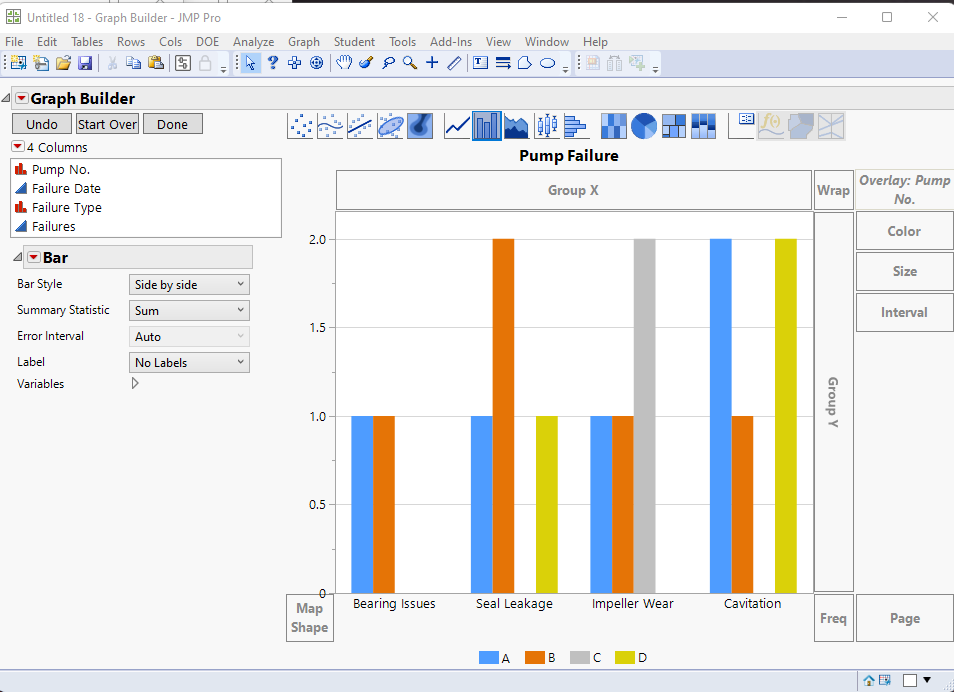Select the Help question mark tool
Viewport: 954px width, 692px height.
(273, 63)
